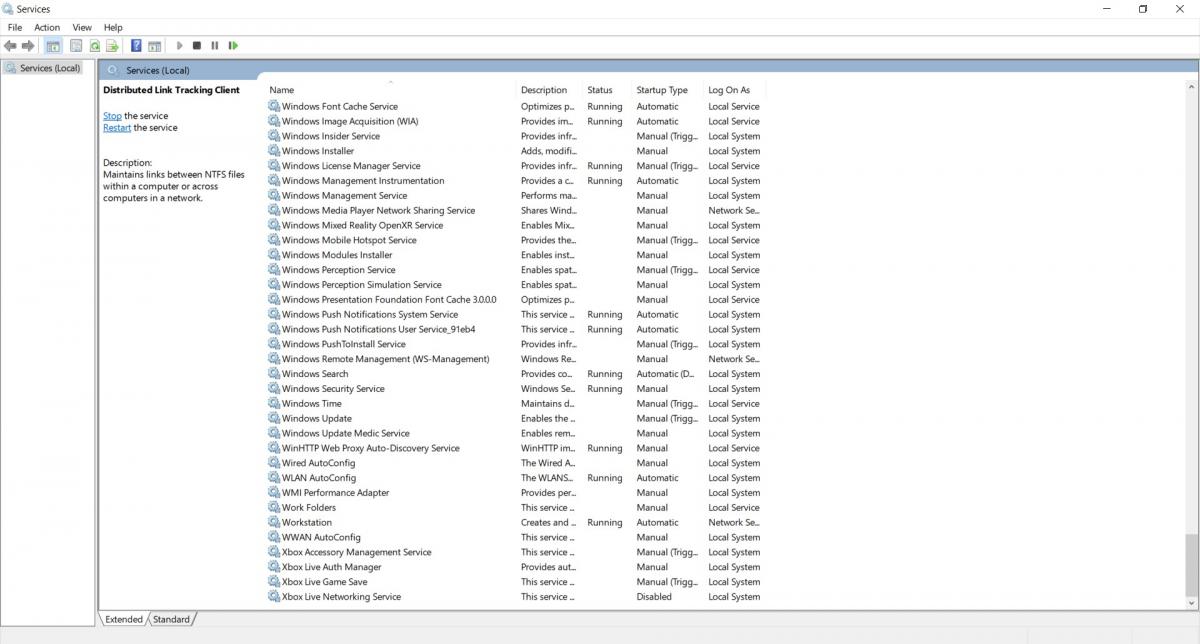Select Windows Management Instrumentation row
The image size is (1200, 644).
click(515, 181)
